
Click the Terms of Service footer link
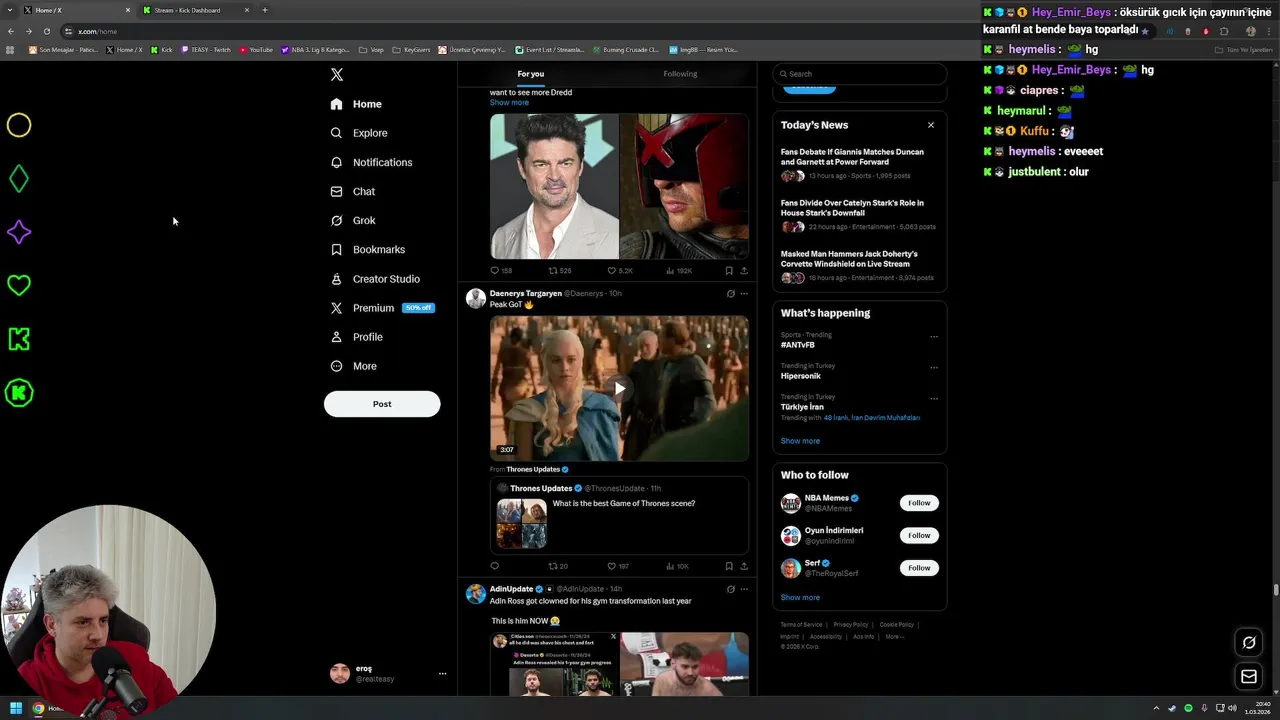(801, 625)
